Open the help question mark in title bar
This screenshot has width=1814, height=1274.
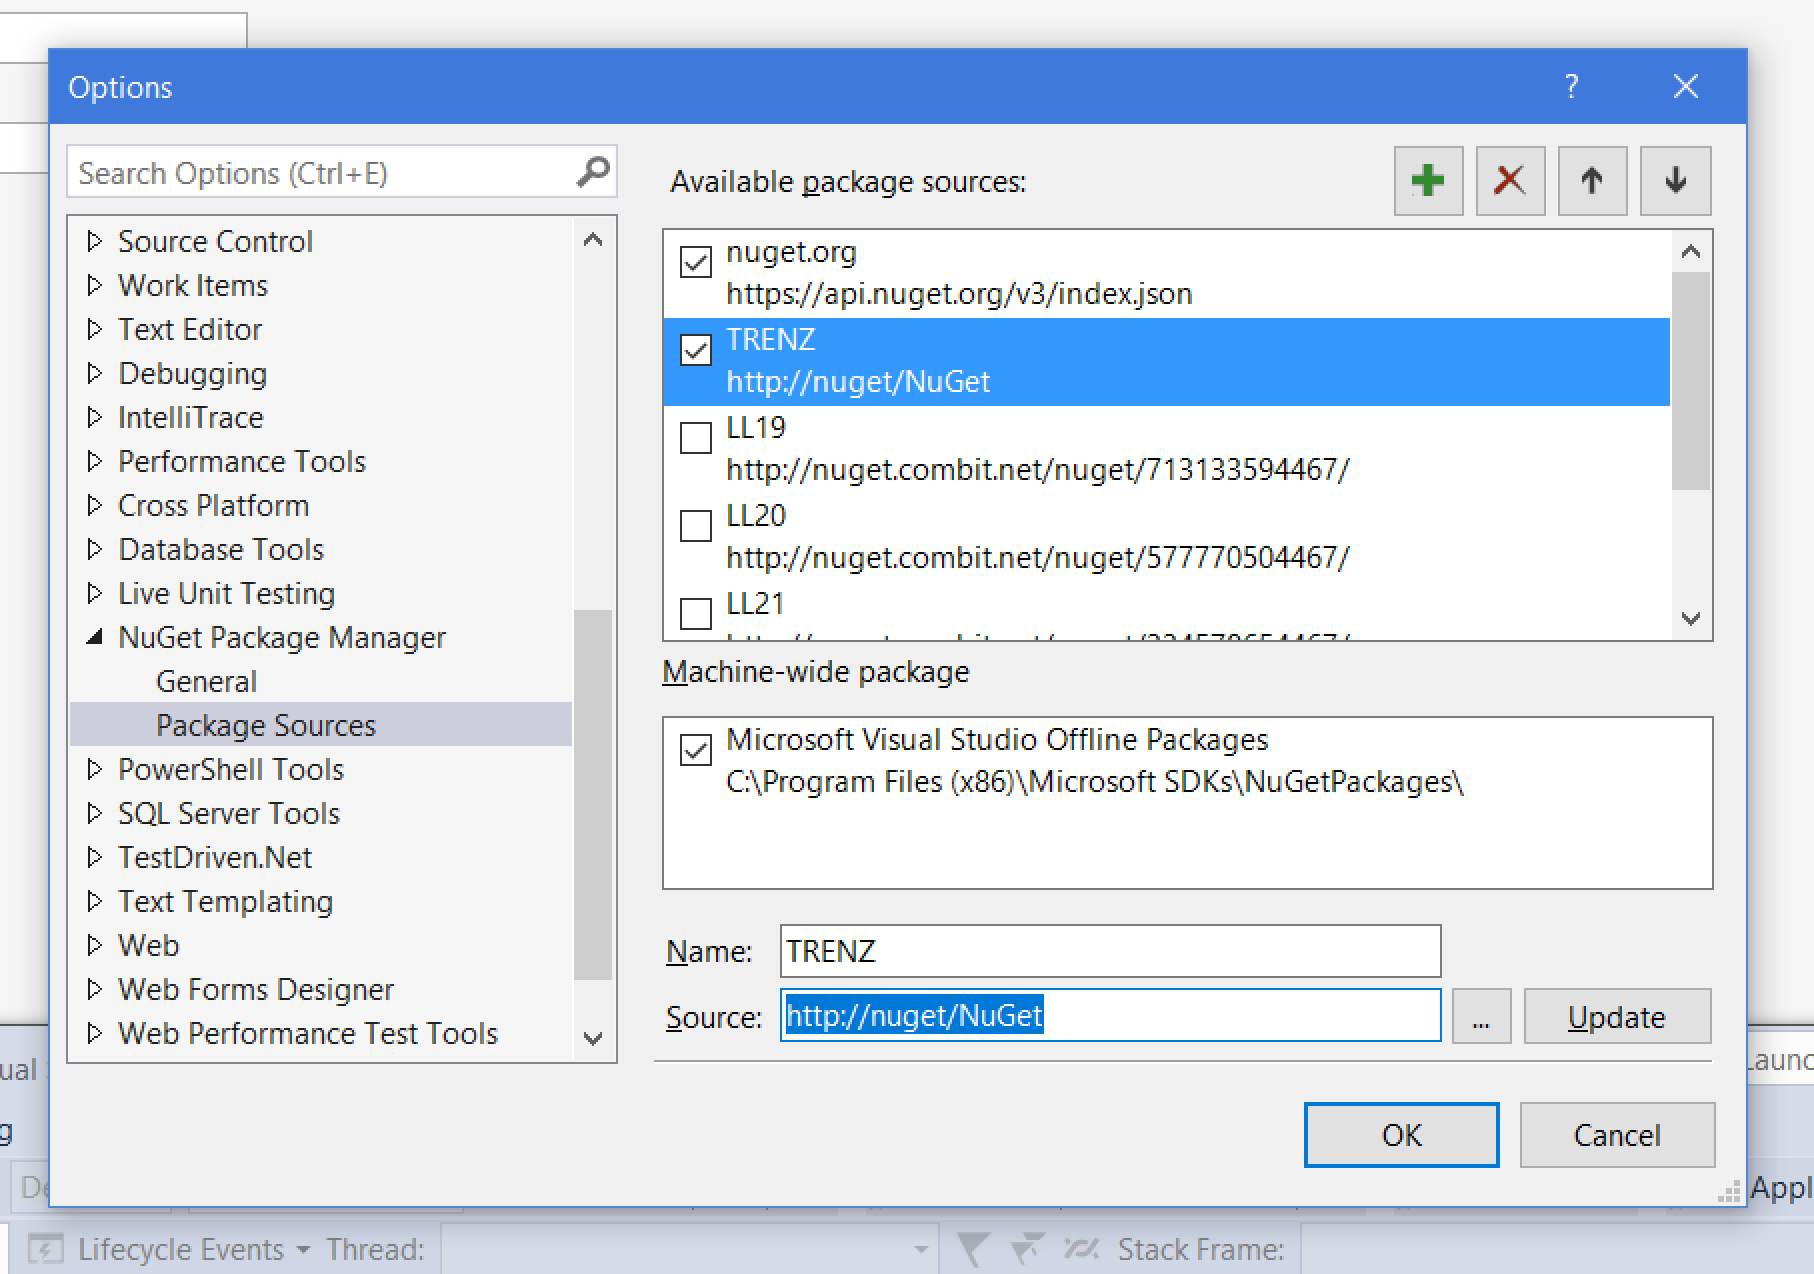[1571, 87]
